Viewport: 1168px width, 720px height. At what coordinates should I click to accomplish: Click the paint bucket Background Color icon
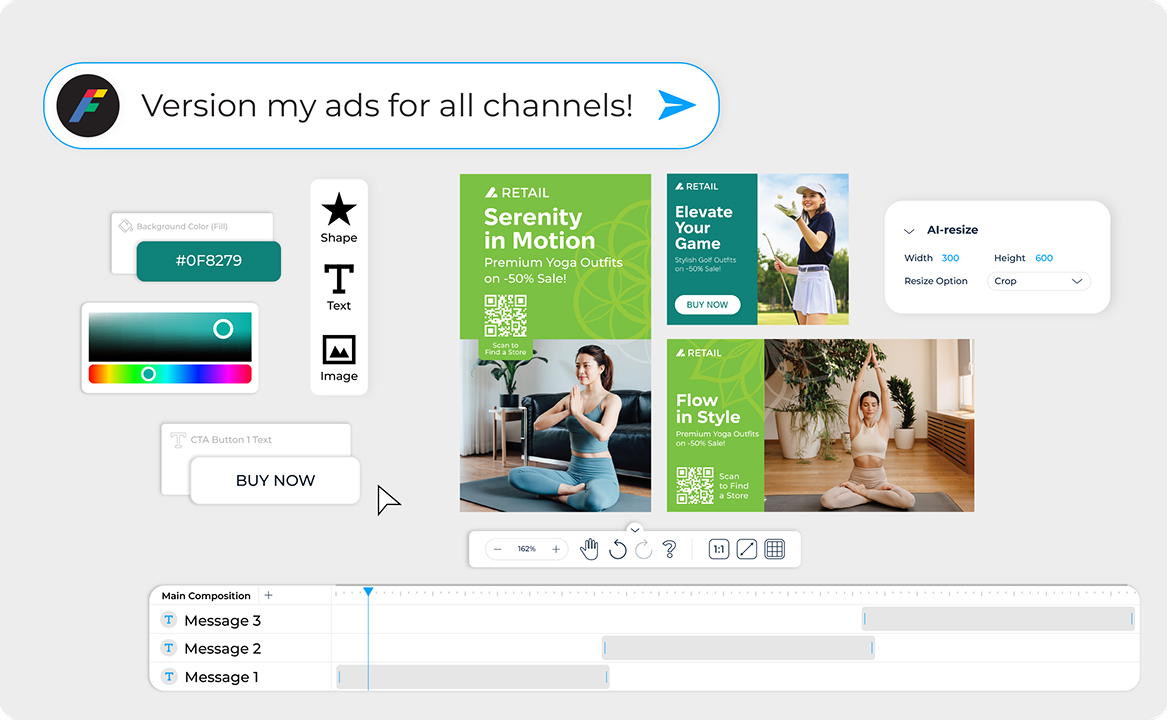pyautogui.click(x=126, y=226)
